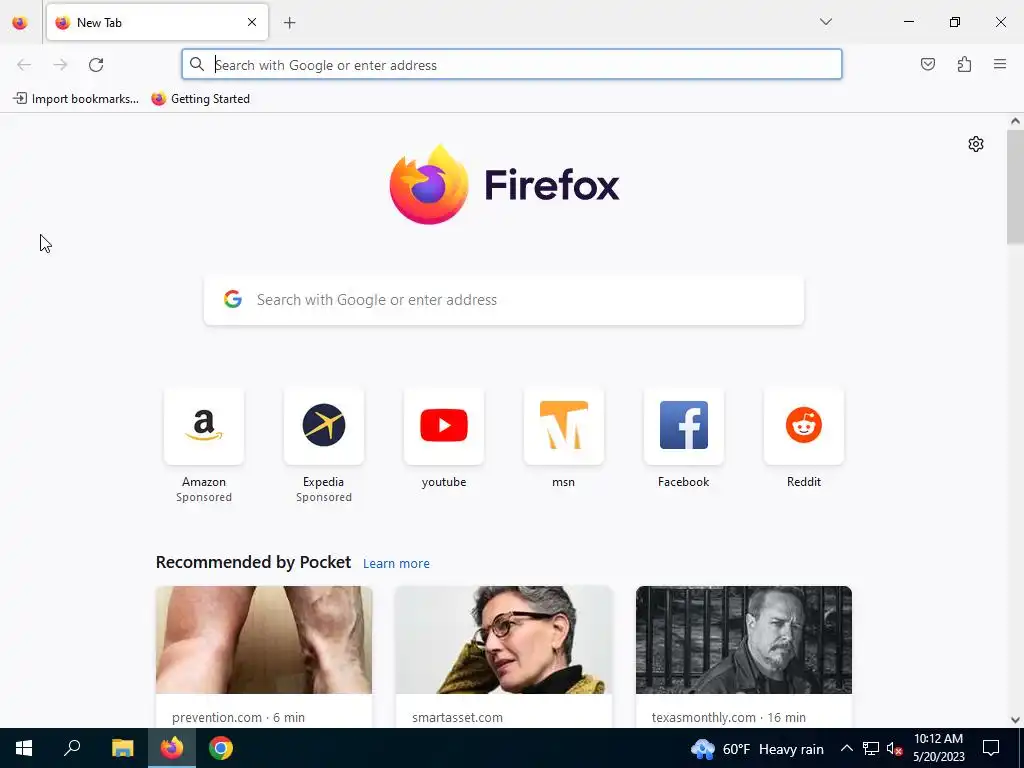The image size is (1024, 768).
Task: Open taskbar search magnifier
Action: pos(72,748)
